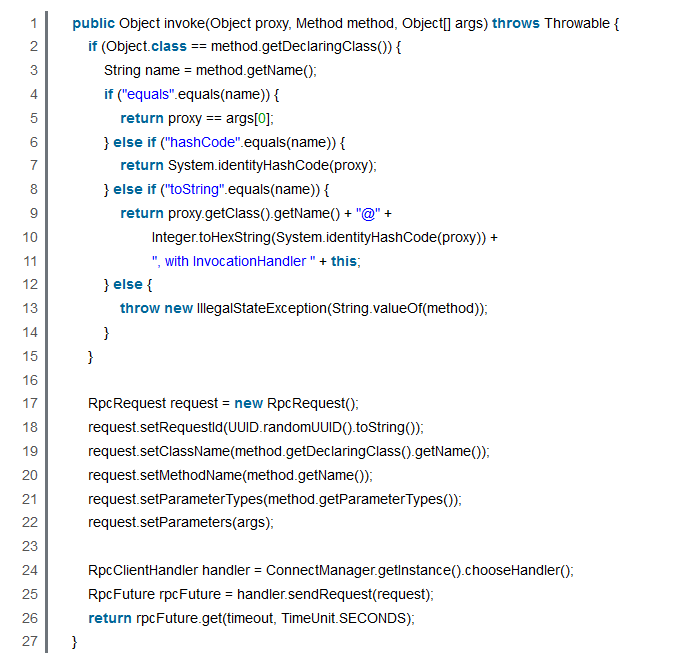Click the ", with InvocationHandler " string
Viewport: 679px width, 659px height.
pos(233,261)
